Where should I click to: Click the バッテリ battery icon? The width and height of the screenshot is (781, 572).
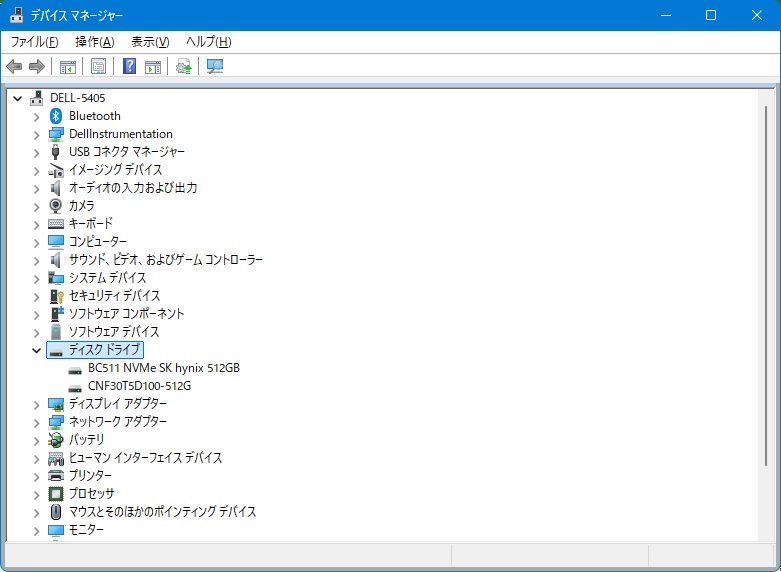click(56, 440)
